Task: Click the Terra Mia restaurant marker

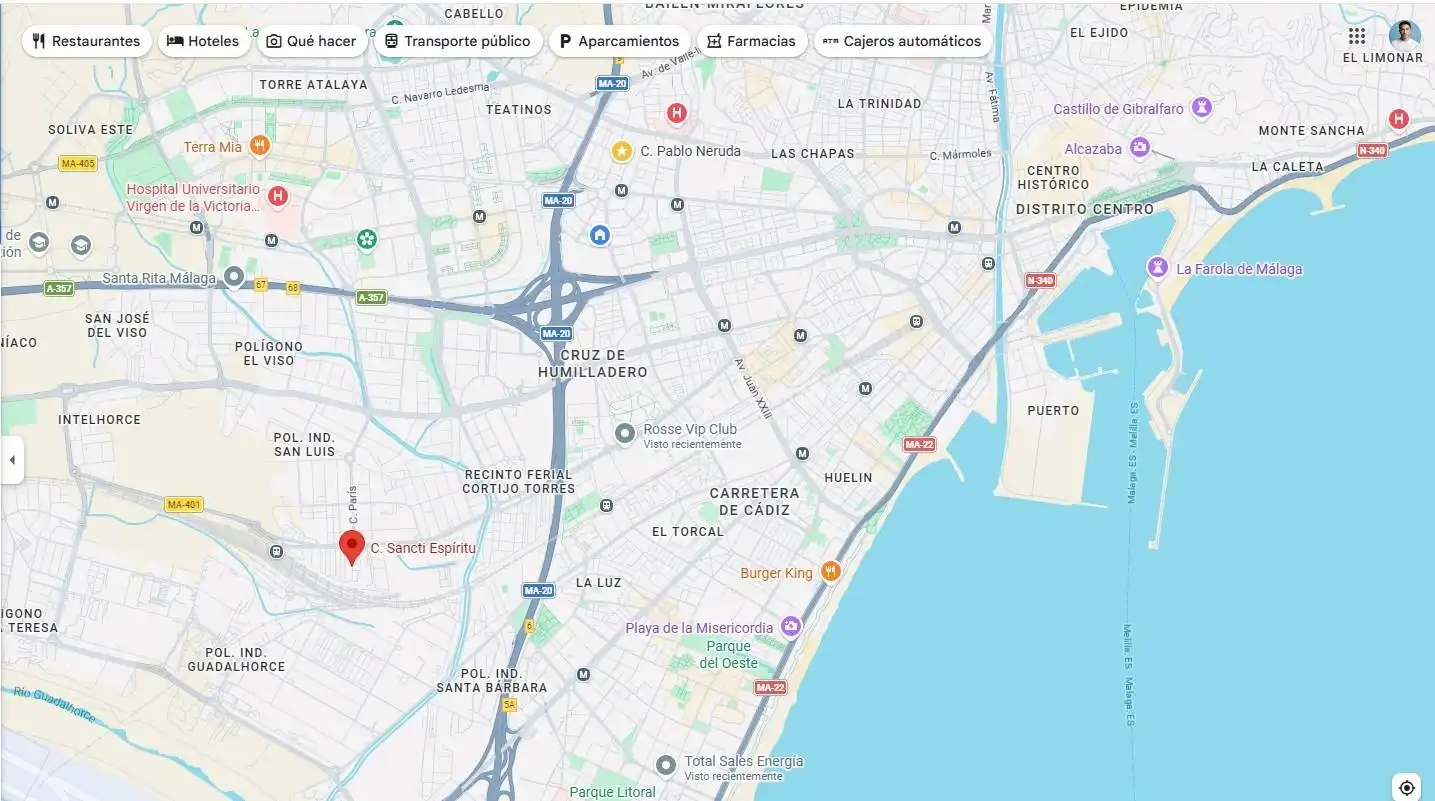Action: (259, 146)
